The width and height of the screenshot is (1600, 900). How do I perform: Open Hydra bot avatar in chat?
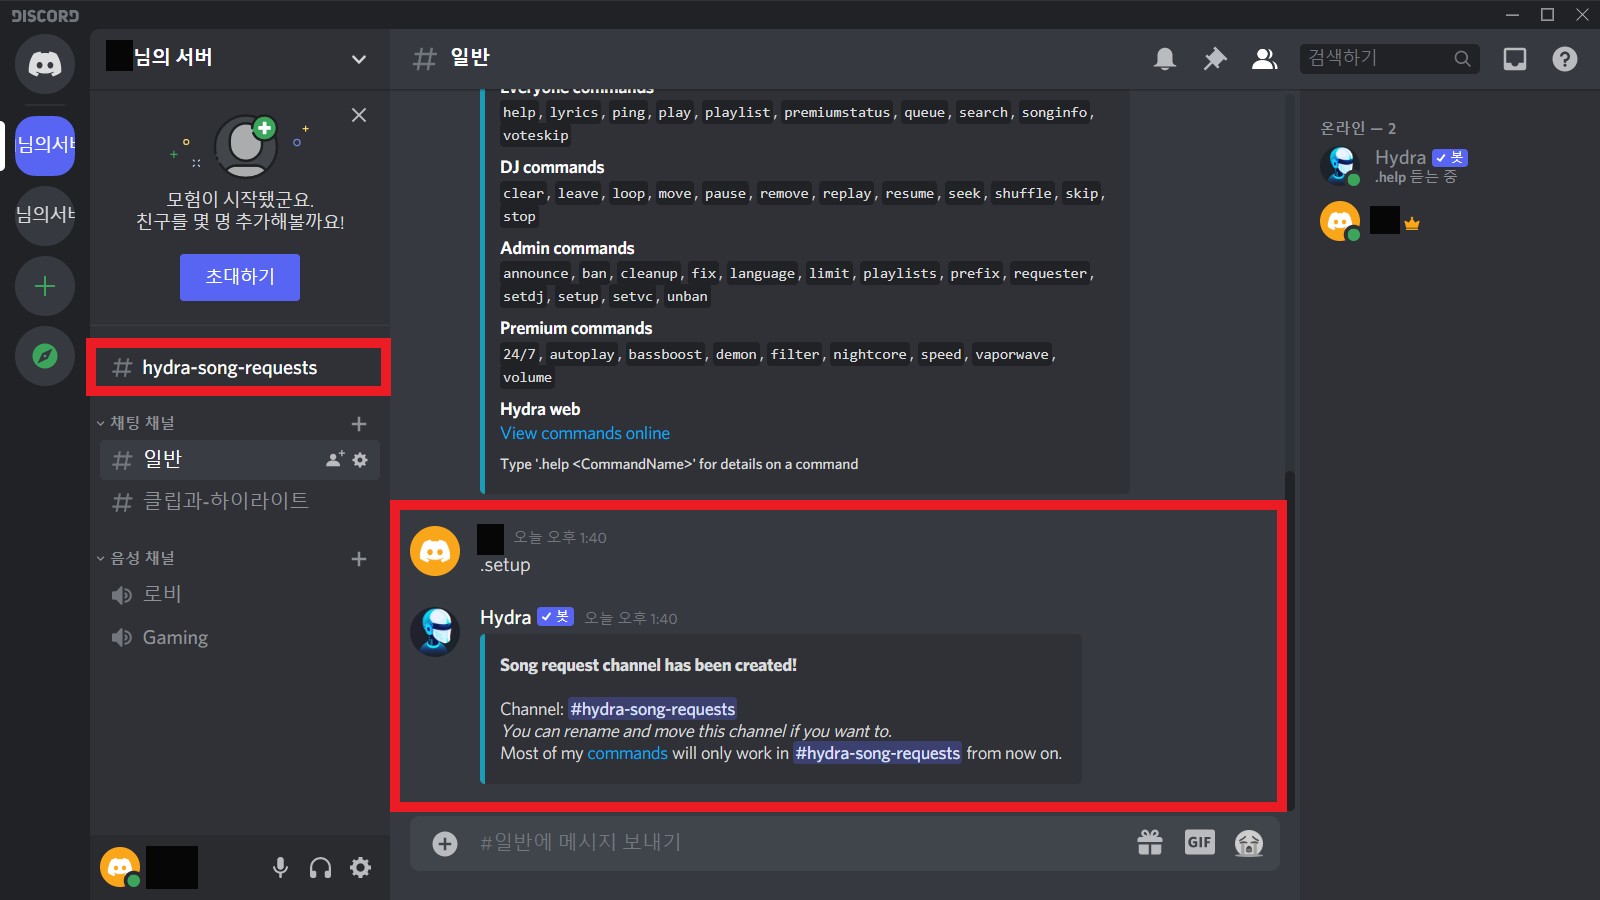pyautogui.click(x=435, y=631)
